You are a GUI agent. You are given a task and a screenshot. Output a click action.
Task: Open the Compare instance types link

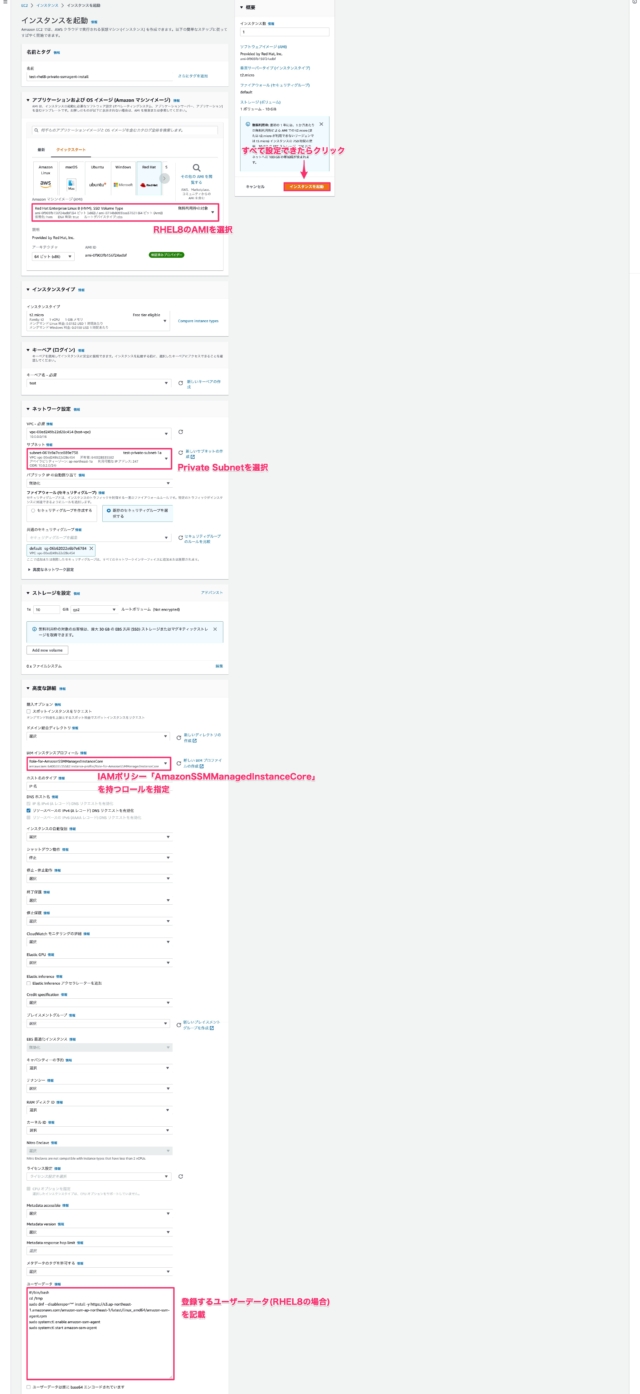pos(198,320)
